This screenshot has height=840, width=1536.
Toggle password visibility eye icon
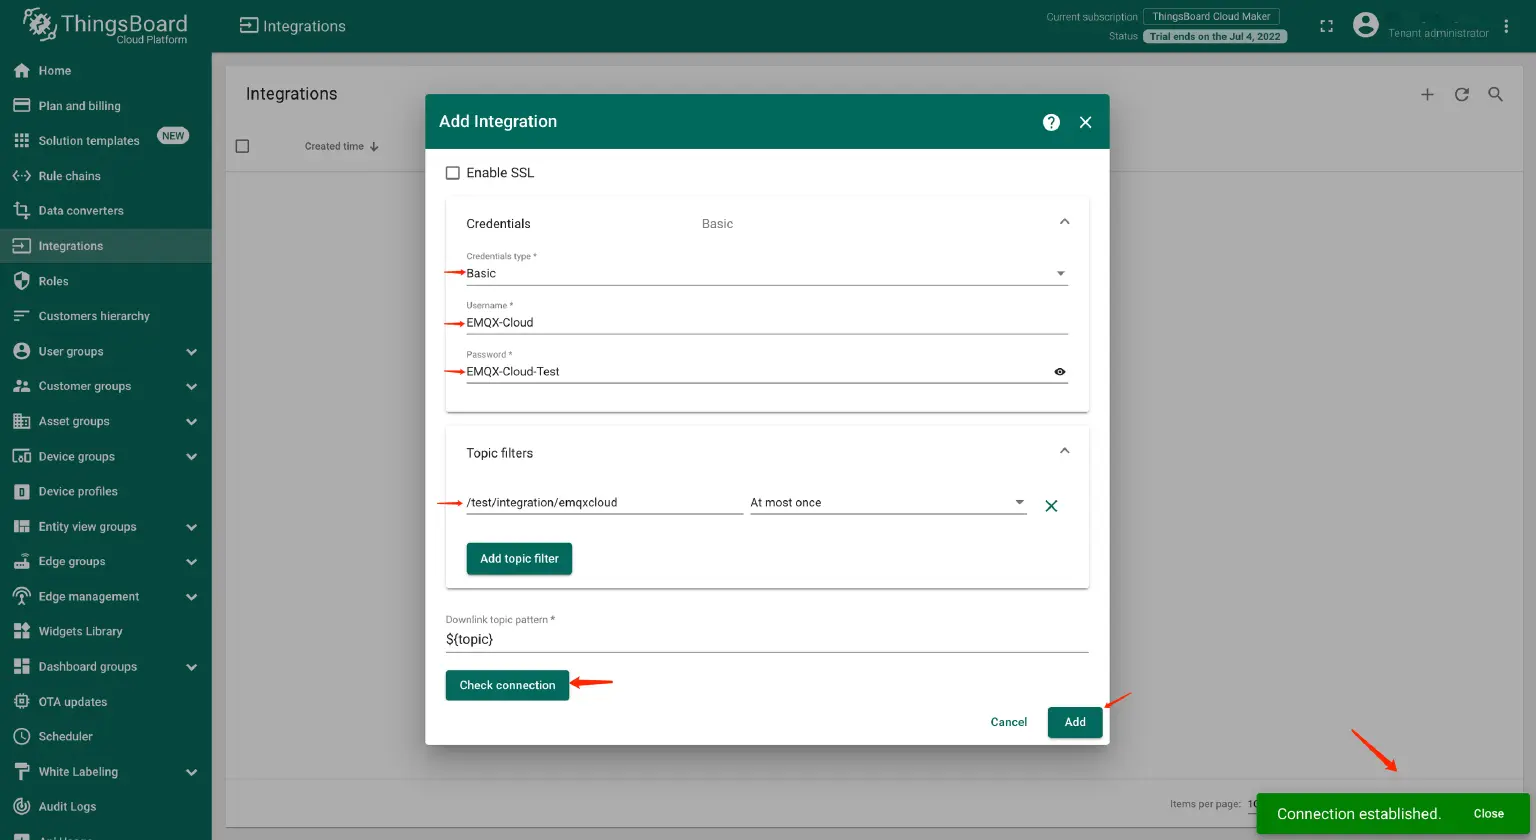coord(1059,372)
